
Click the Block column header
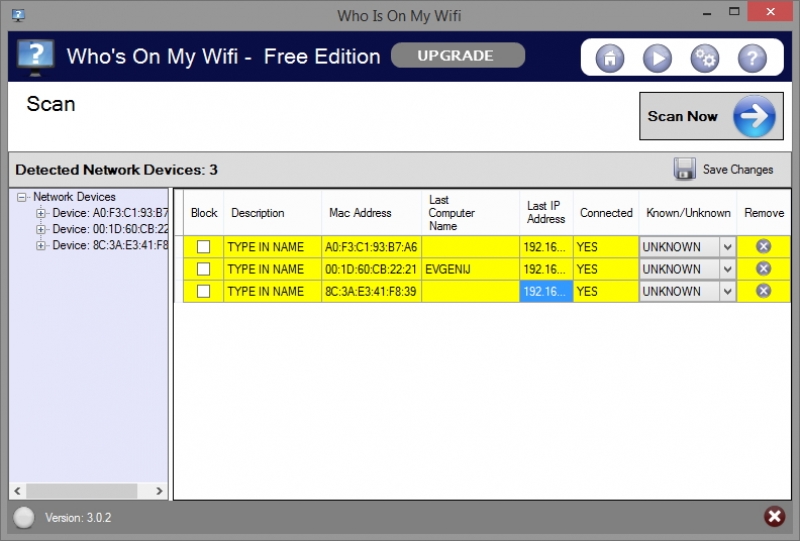[204, 213]
